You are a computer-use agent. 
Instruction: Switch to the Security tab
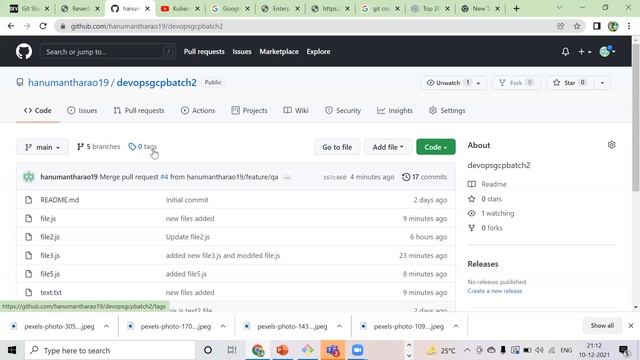343,111
